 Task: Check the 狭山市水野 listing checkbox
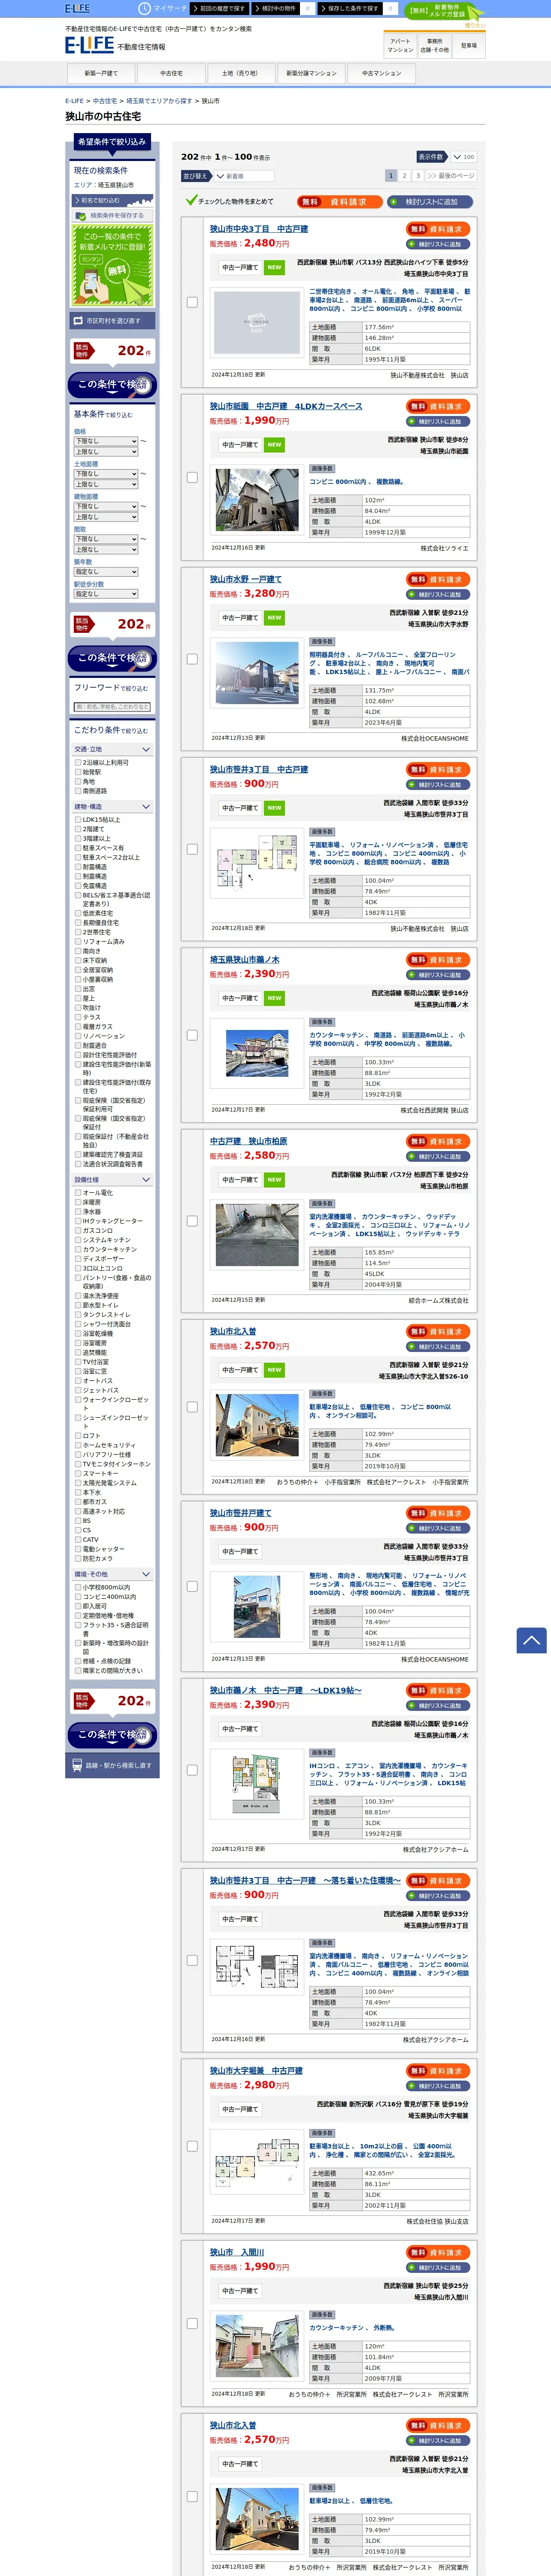192,659
